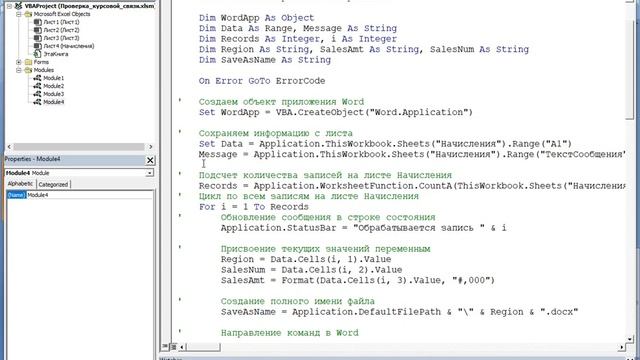
Task: Select Module3 label in the Modules folder
Action: (x=53, y=94)
